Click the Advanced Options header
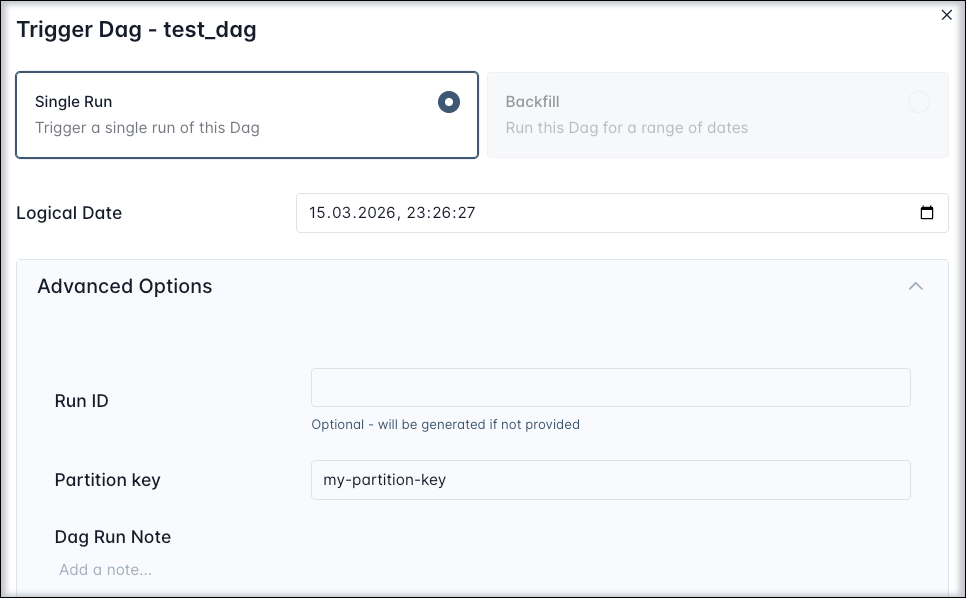 tap(124, 286)
